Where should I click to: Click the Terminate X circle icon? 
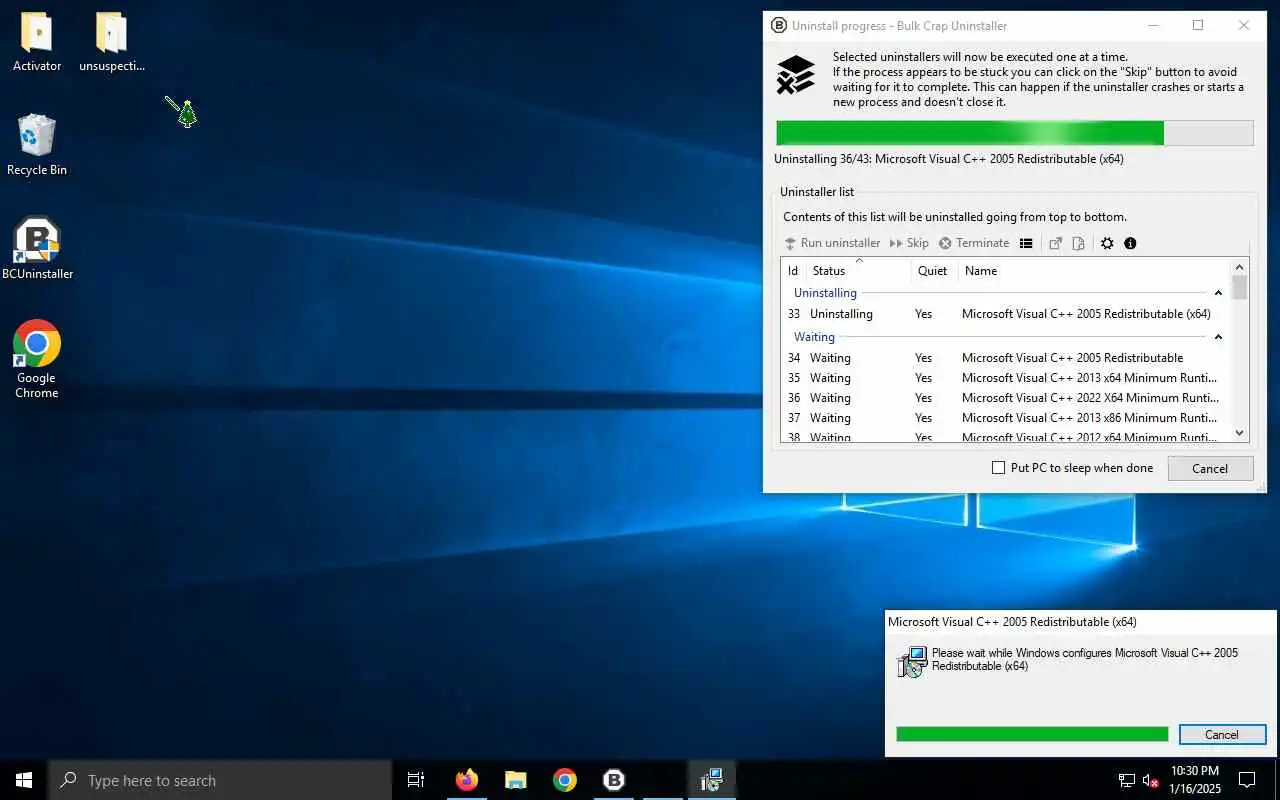[x=945, y=243]
